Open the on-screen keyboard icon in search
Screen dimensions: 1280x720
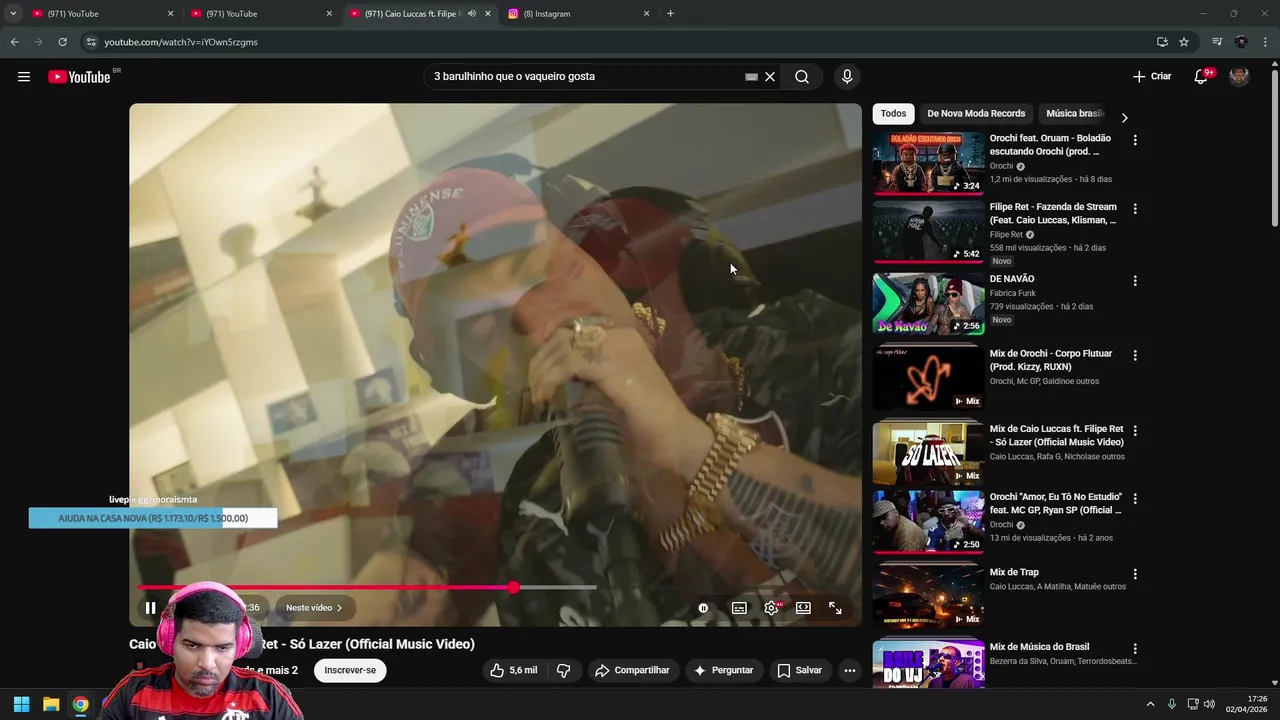[751, 77]
